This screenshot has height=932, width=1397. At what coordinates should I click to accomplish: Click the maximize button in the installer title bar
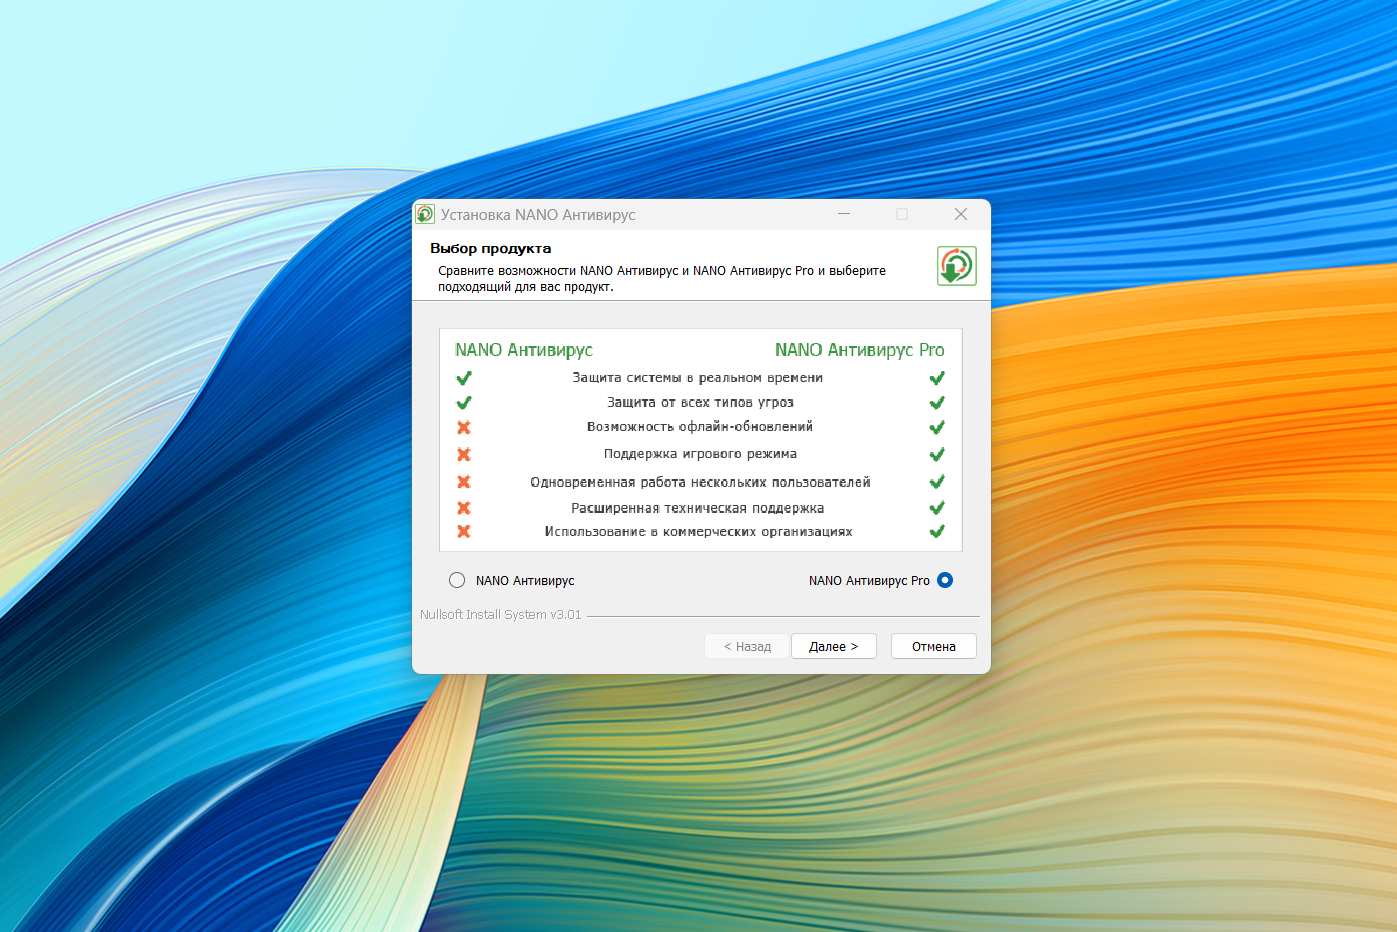click(x=902, y=214)
